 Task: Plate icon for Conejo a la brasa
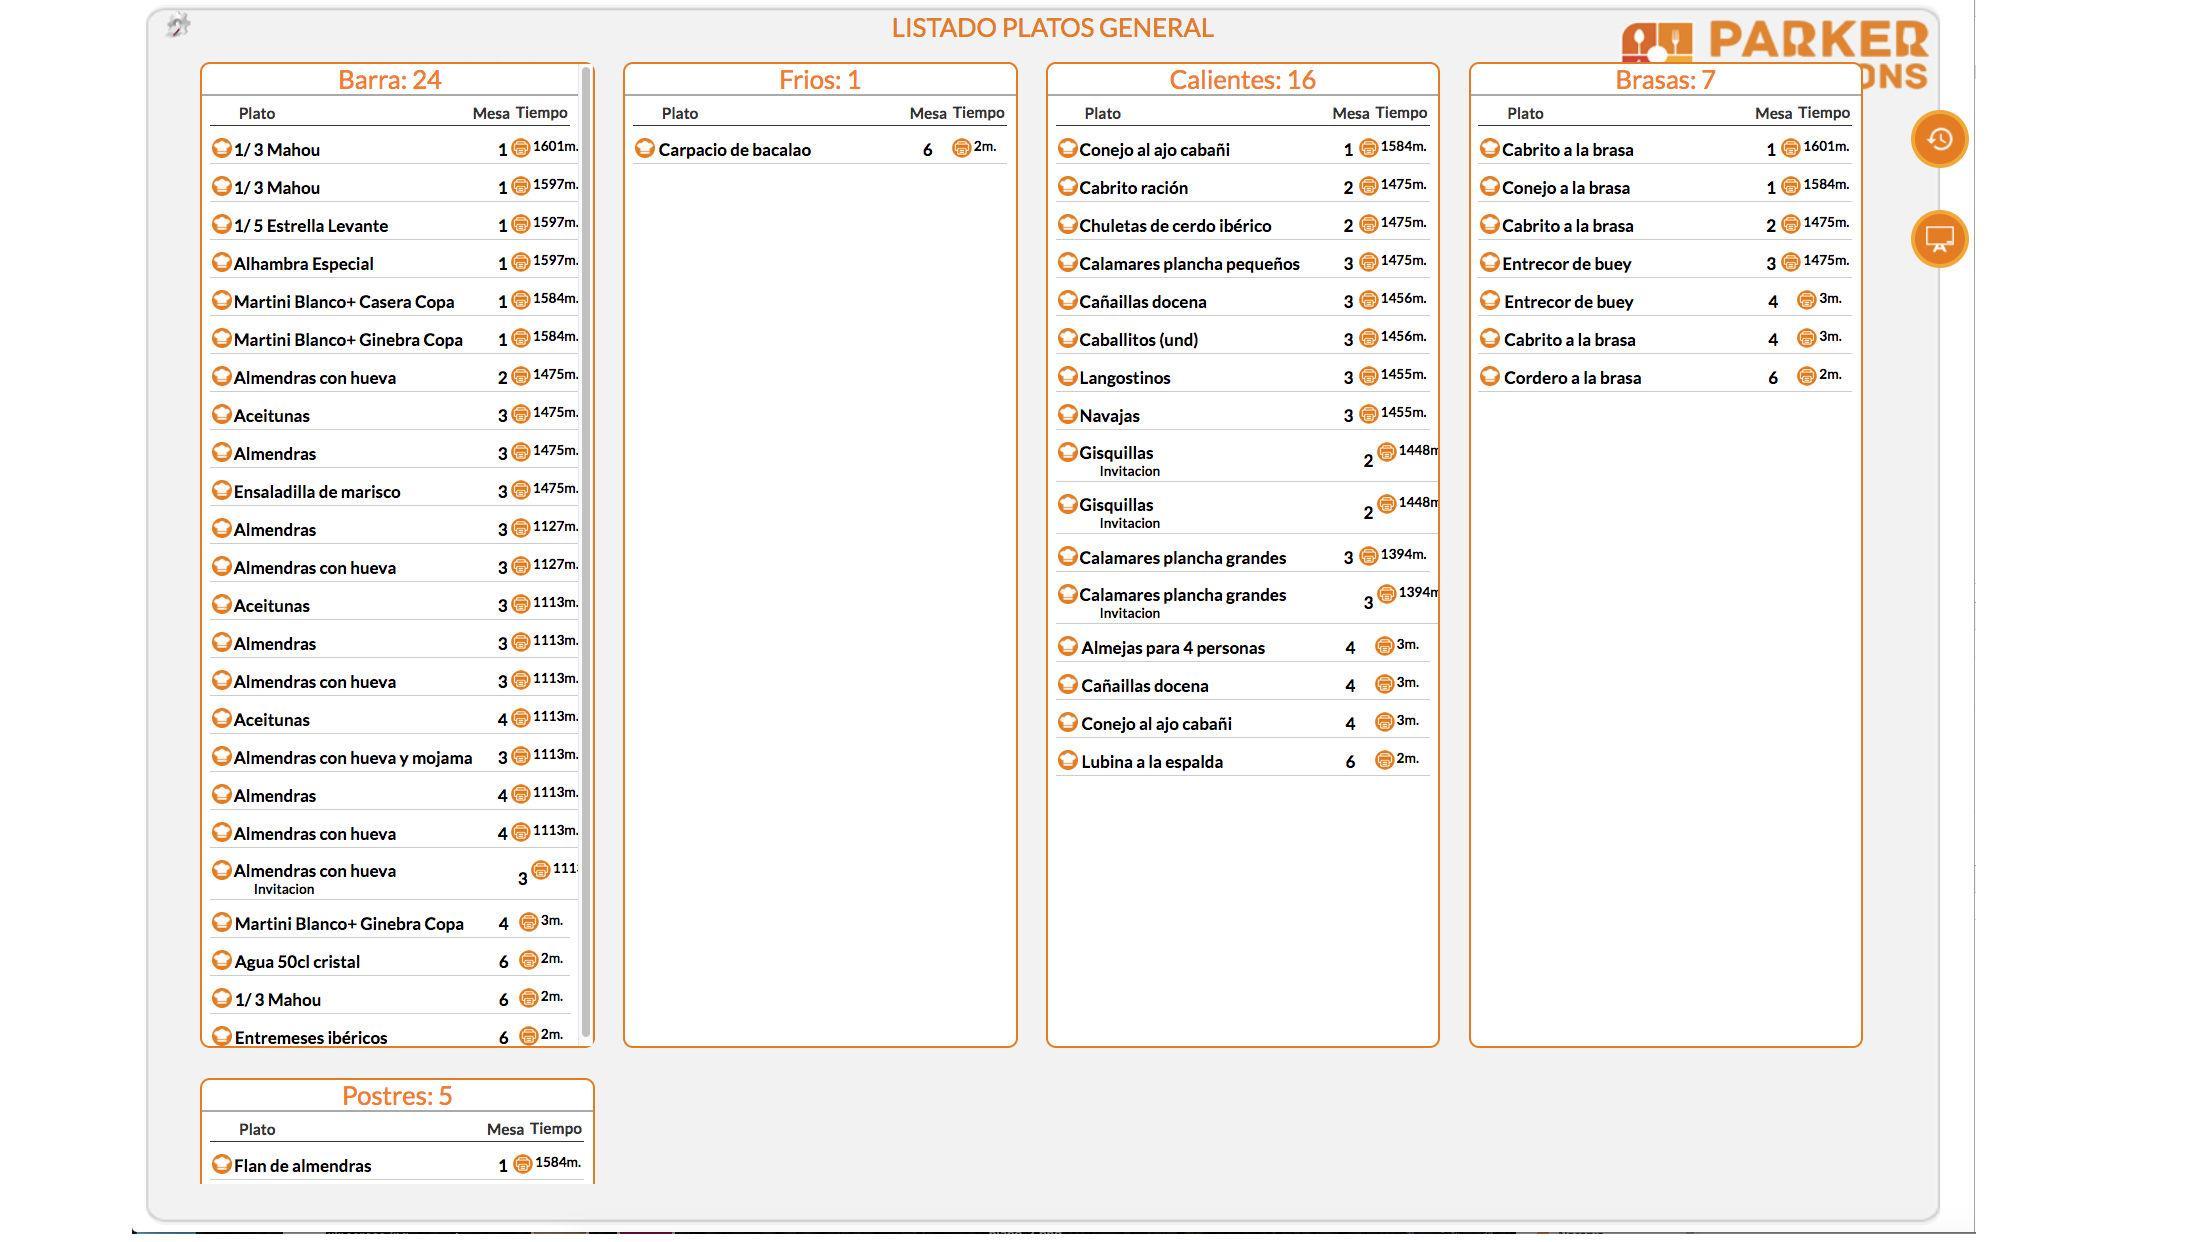[1490, 187]
